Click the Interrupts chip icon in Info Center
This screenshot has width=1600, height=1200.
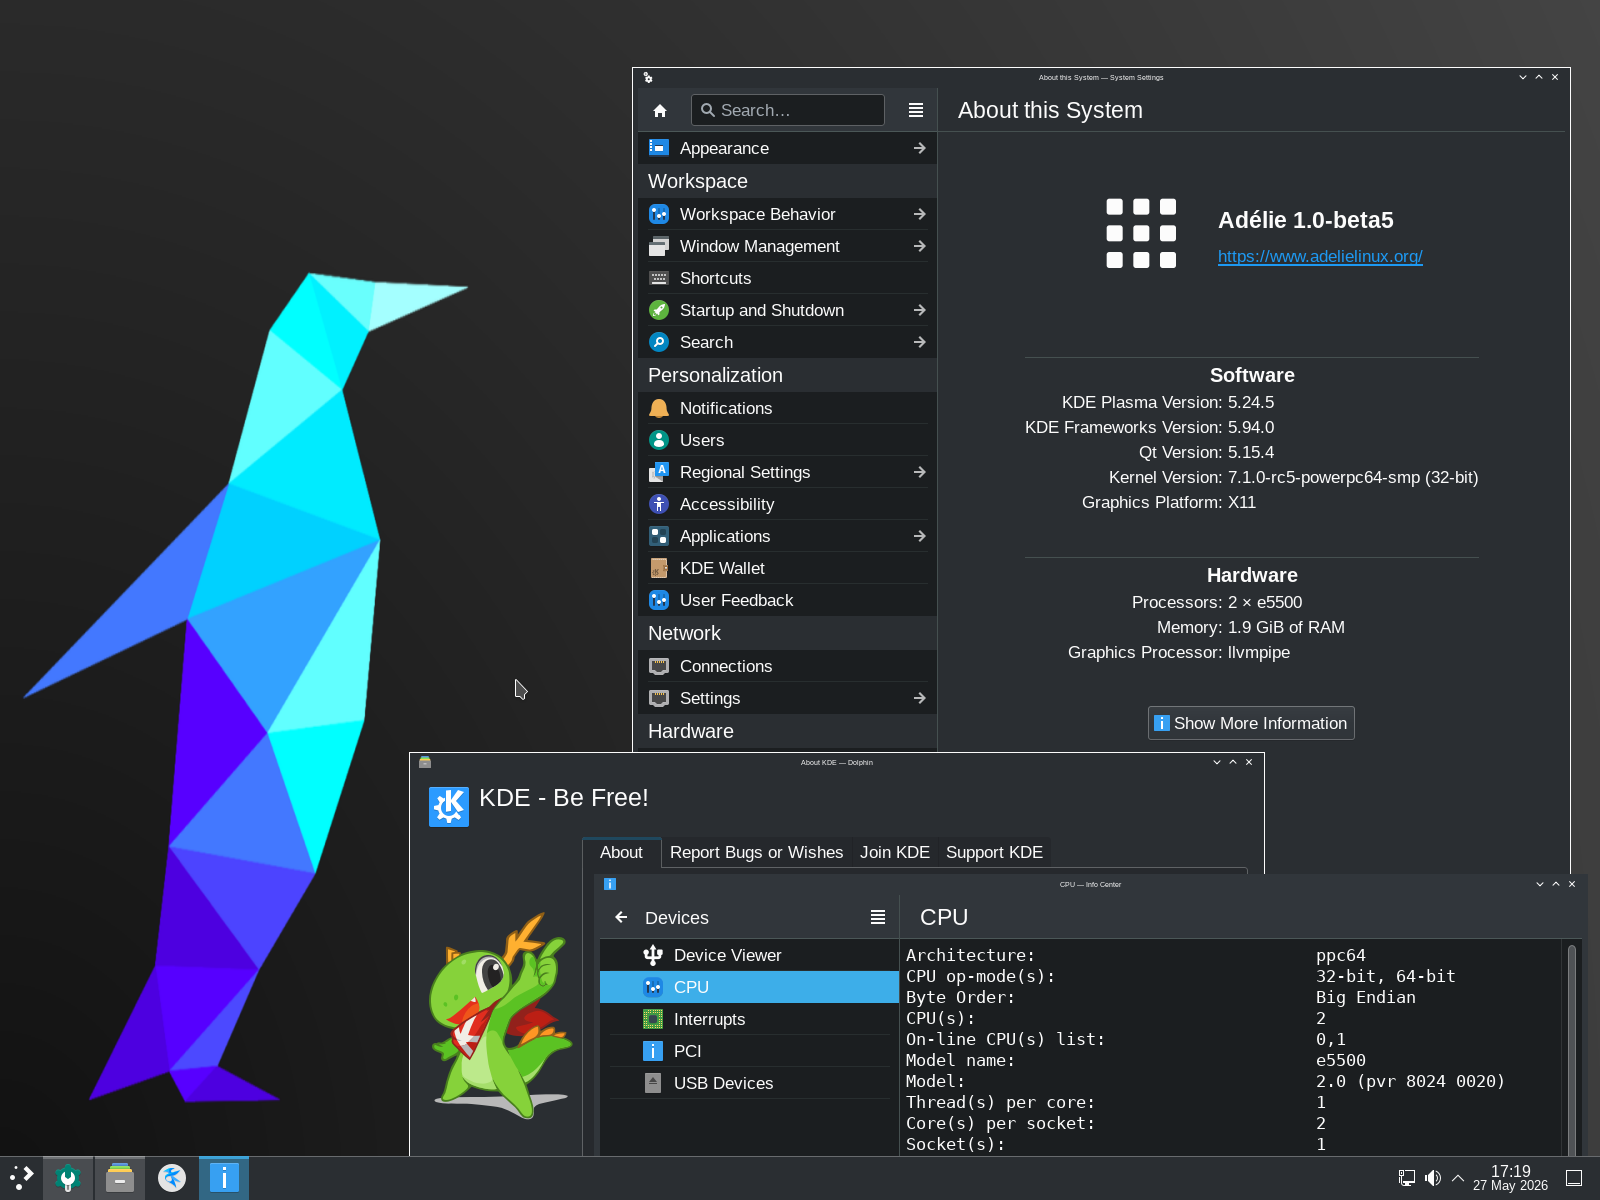[653, 1019]
